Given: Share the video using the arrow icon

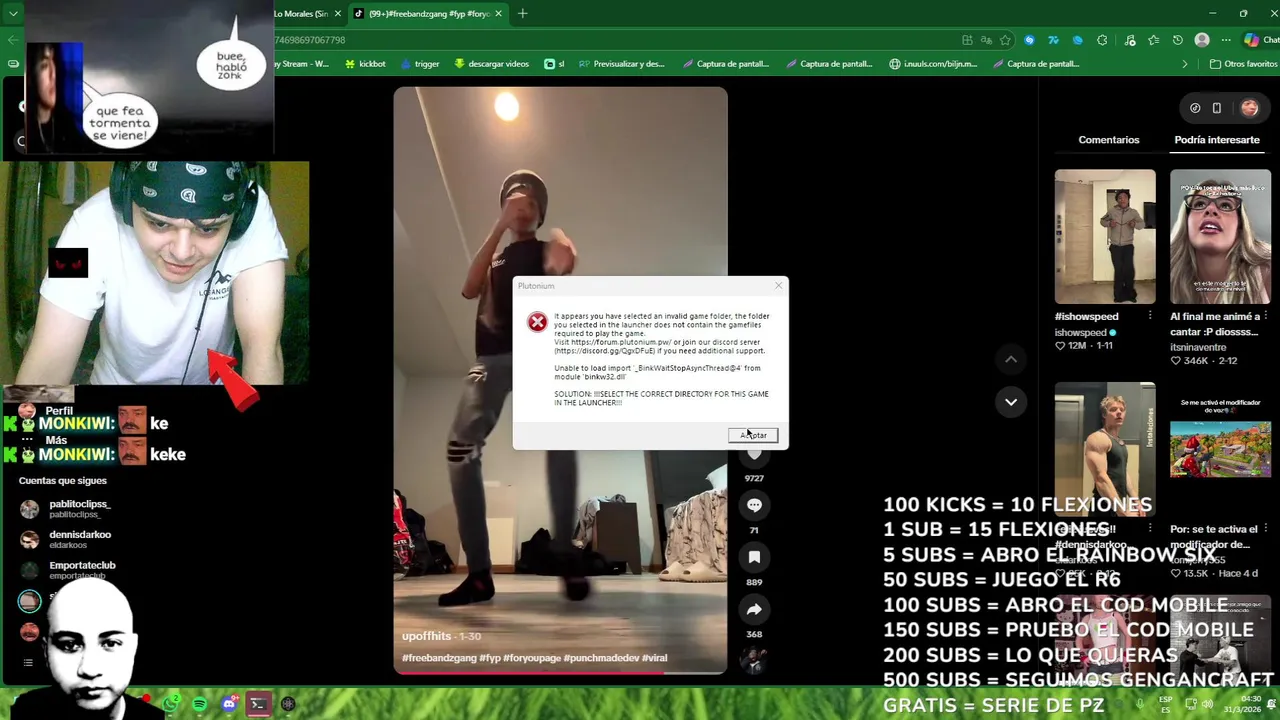Looking at the screenshot, I should point(754,609).
